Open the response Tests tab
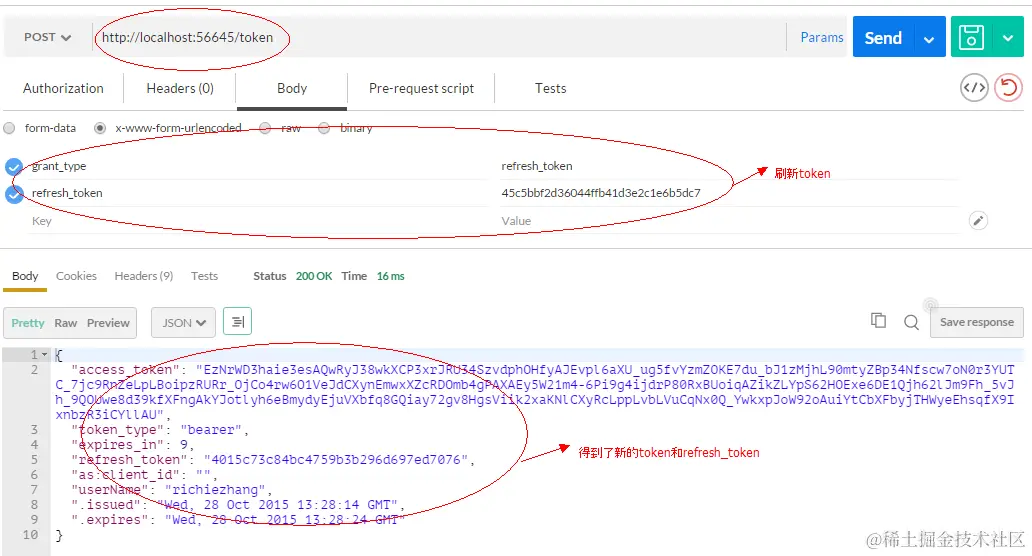1032x556 pixels. pyautogui.click(x=204, y=276)
